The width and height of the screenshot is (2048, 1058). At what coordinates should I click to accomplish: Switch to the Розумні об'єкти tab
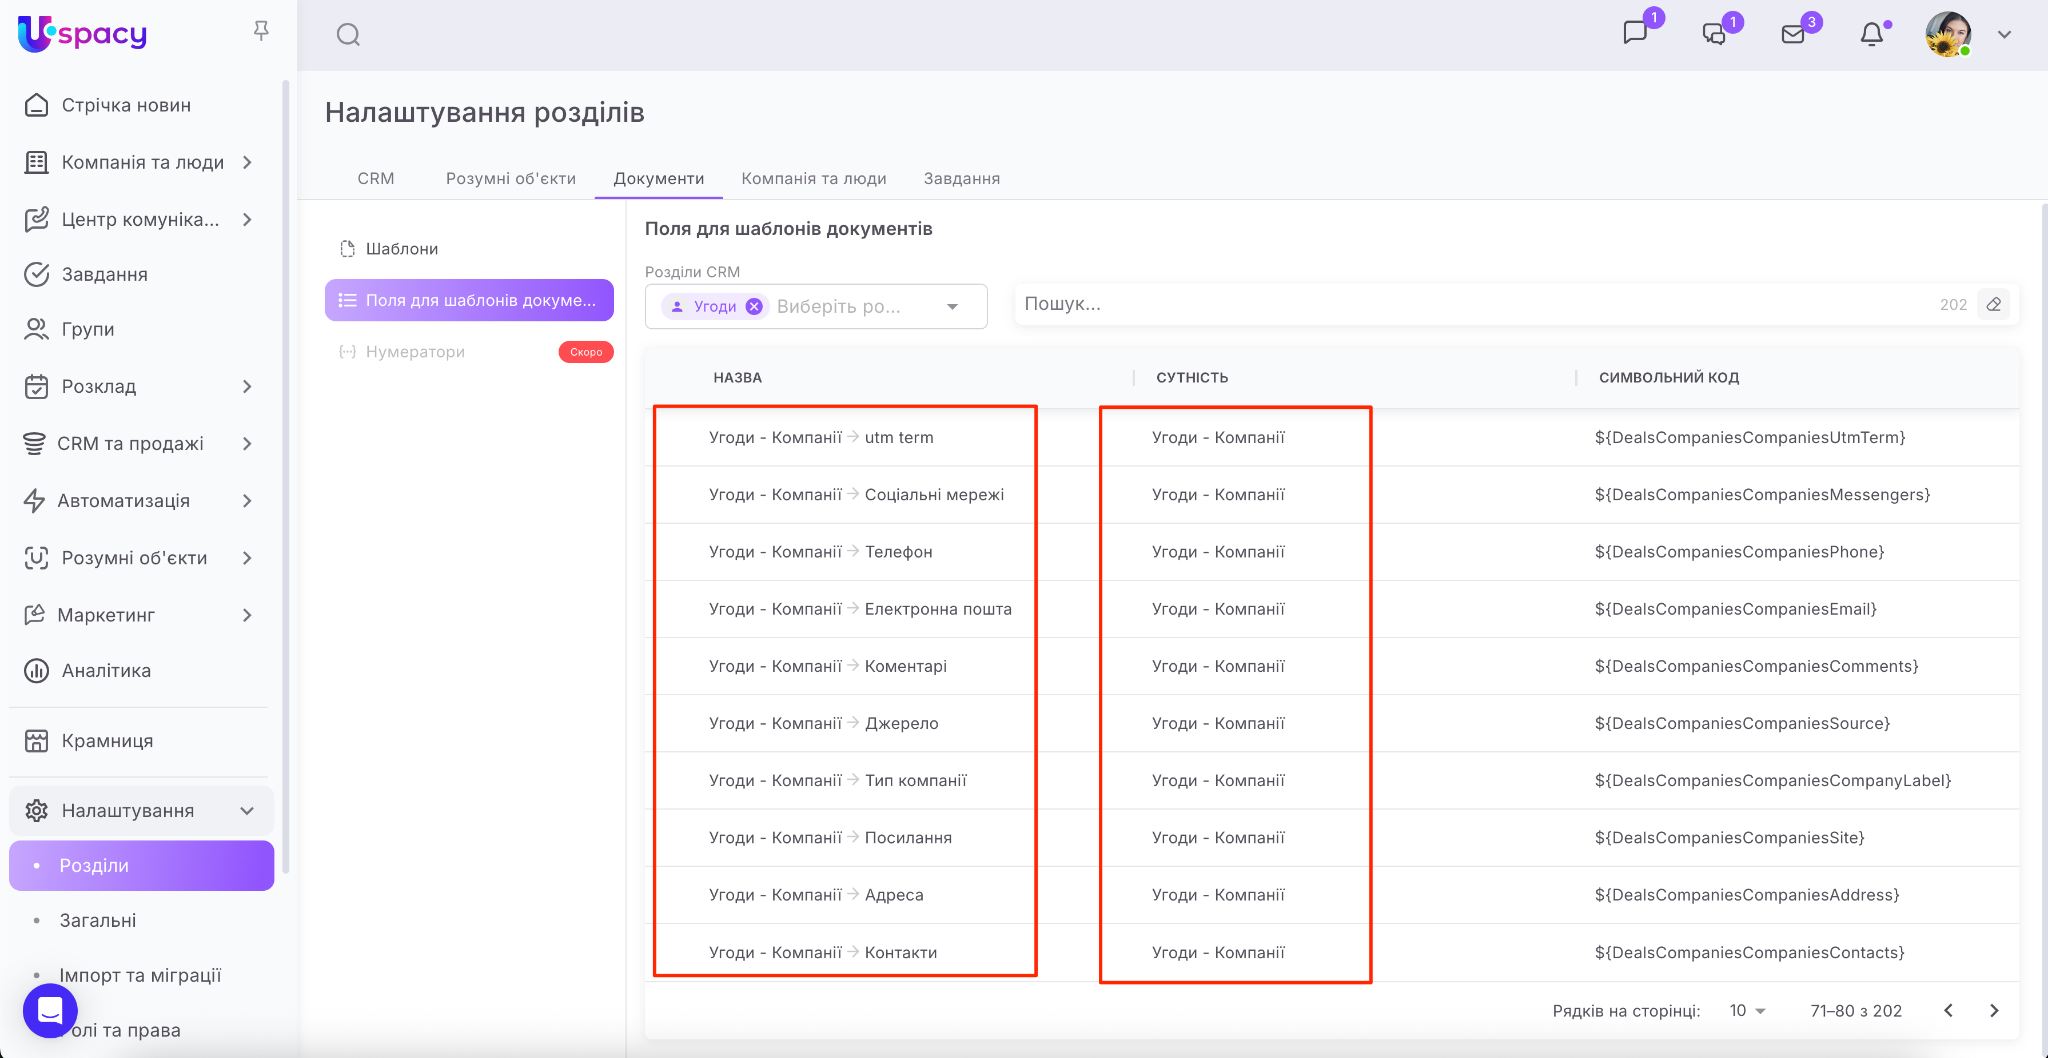pos(511,178)
